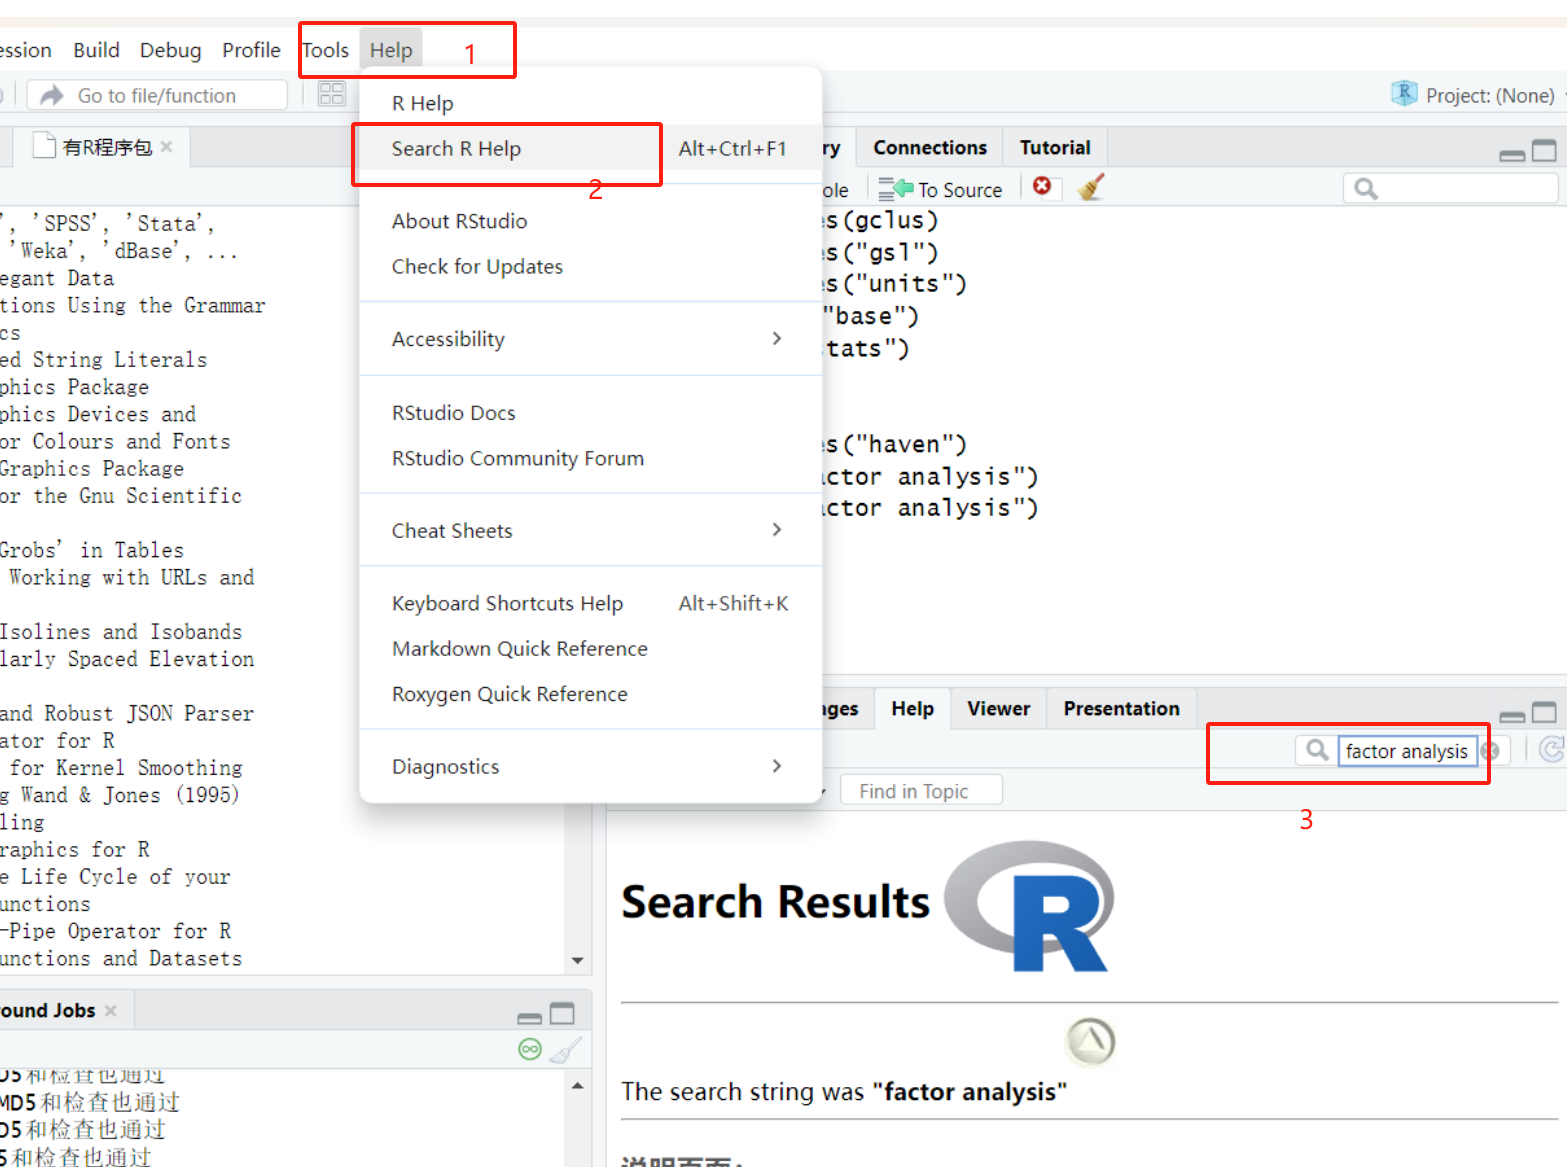Open RStudio Docs
This screenshot has width=1567, height=1167.
pyautogui.click(x=590, y=413)
